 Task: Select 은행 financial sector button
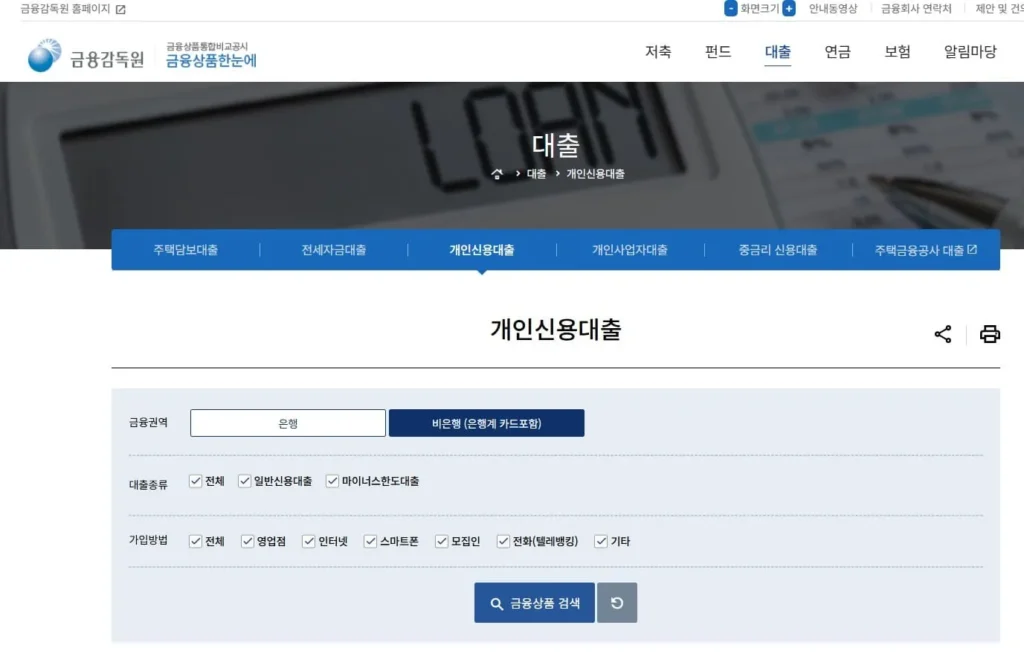(x=288, y=423)
